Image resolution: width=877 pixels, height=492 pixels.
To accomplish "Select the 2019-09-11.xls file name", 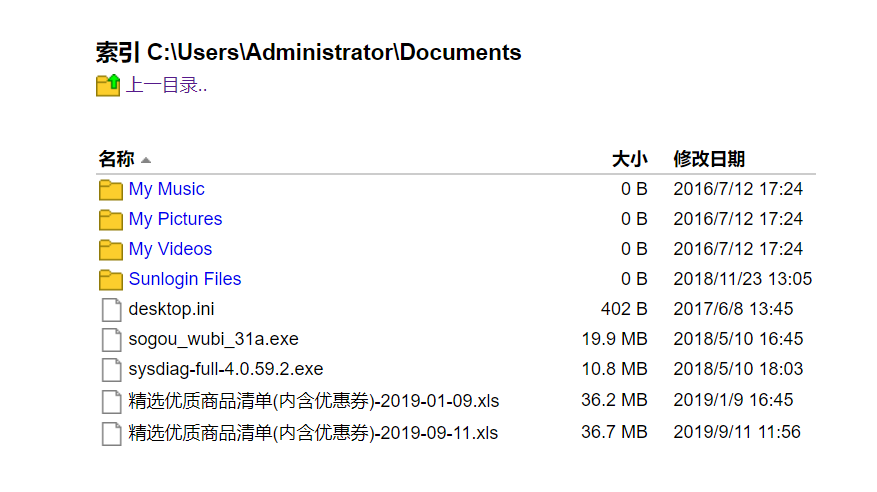I will [x=313, y=433].
